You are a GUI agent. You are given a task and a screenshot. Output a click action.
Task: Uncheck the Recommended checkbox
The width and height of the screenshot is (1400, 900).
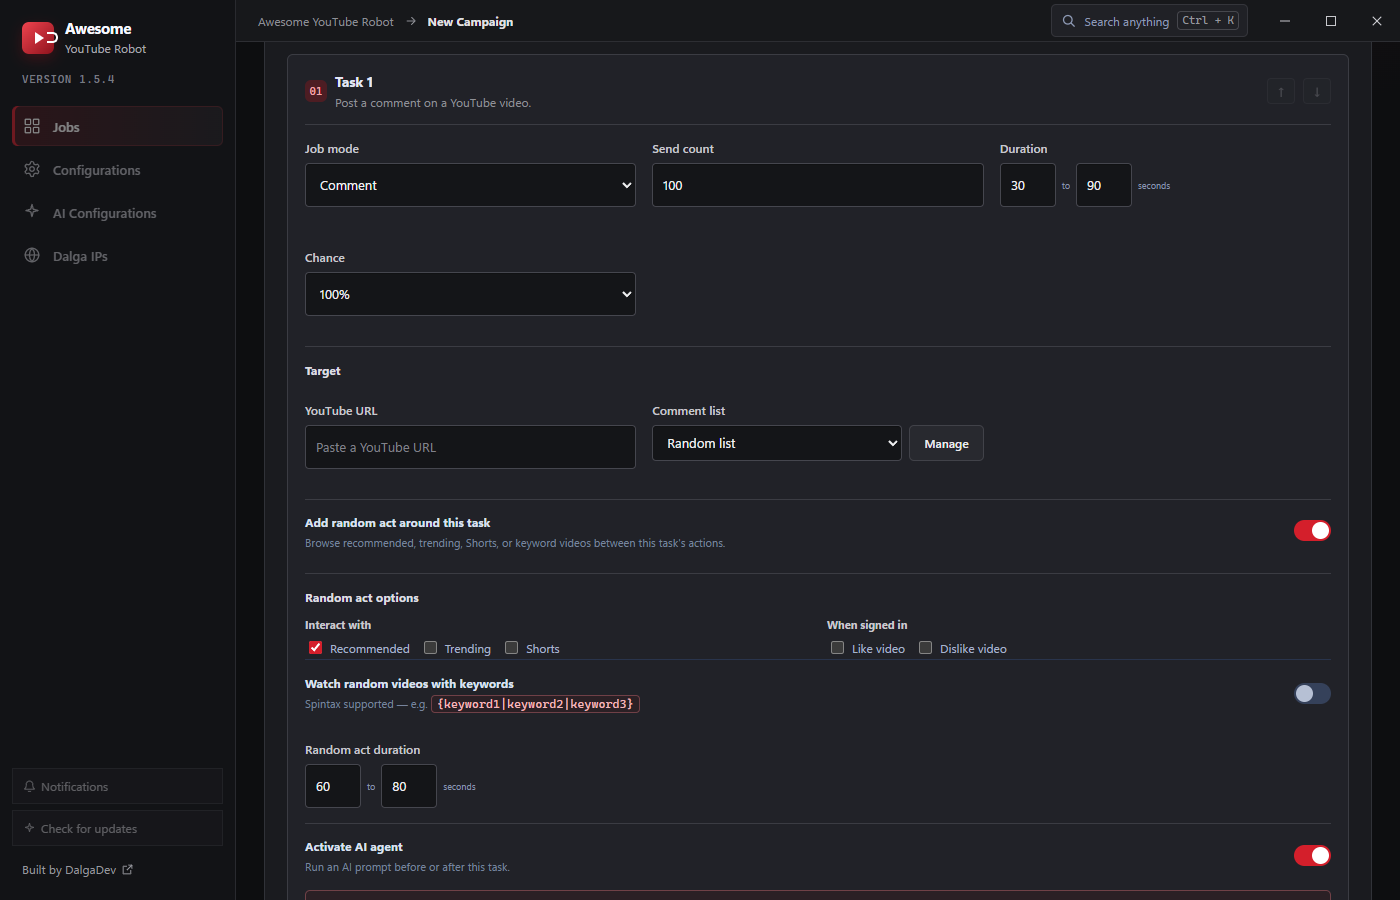(316, 648)
